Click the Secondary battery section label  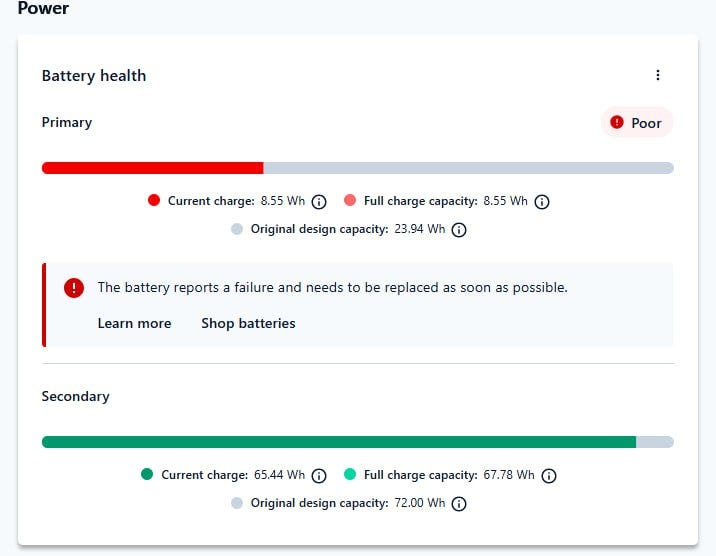(x=75, y=396)
